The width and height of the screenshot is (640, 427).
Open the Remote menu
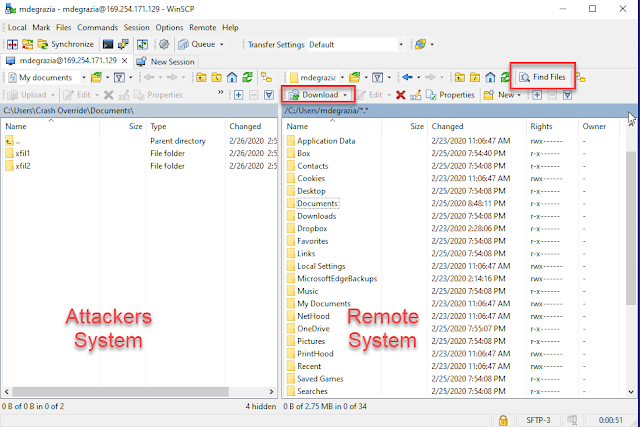coord(202,28)
